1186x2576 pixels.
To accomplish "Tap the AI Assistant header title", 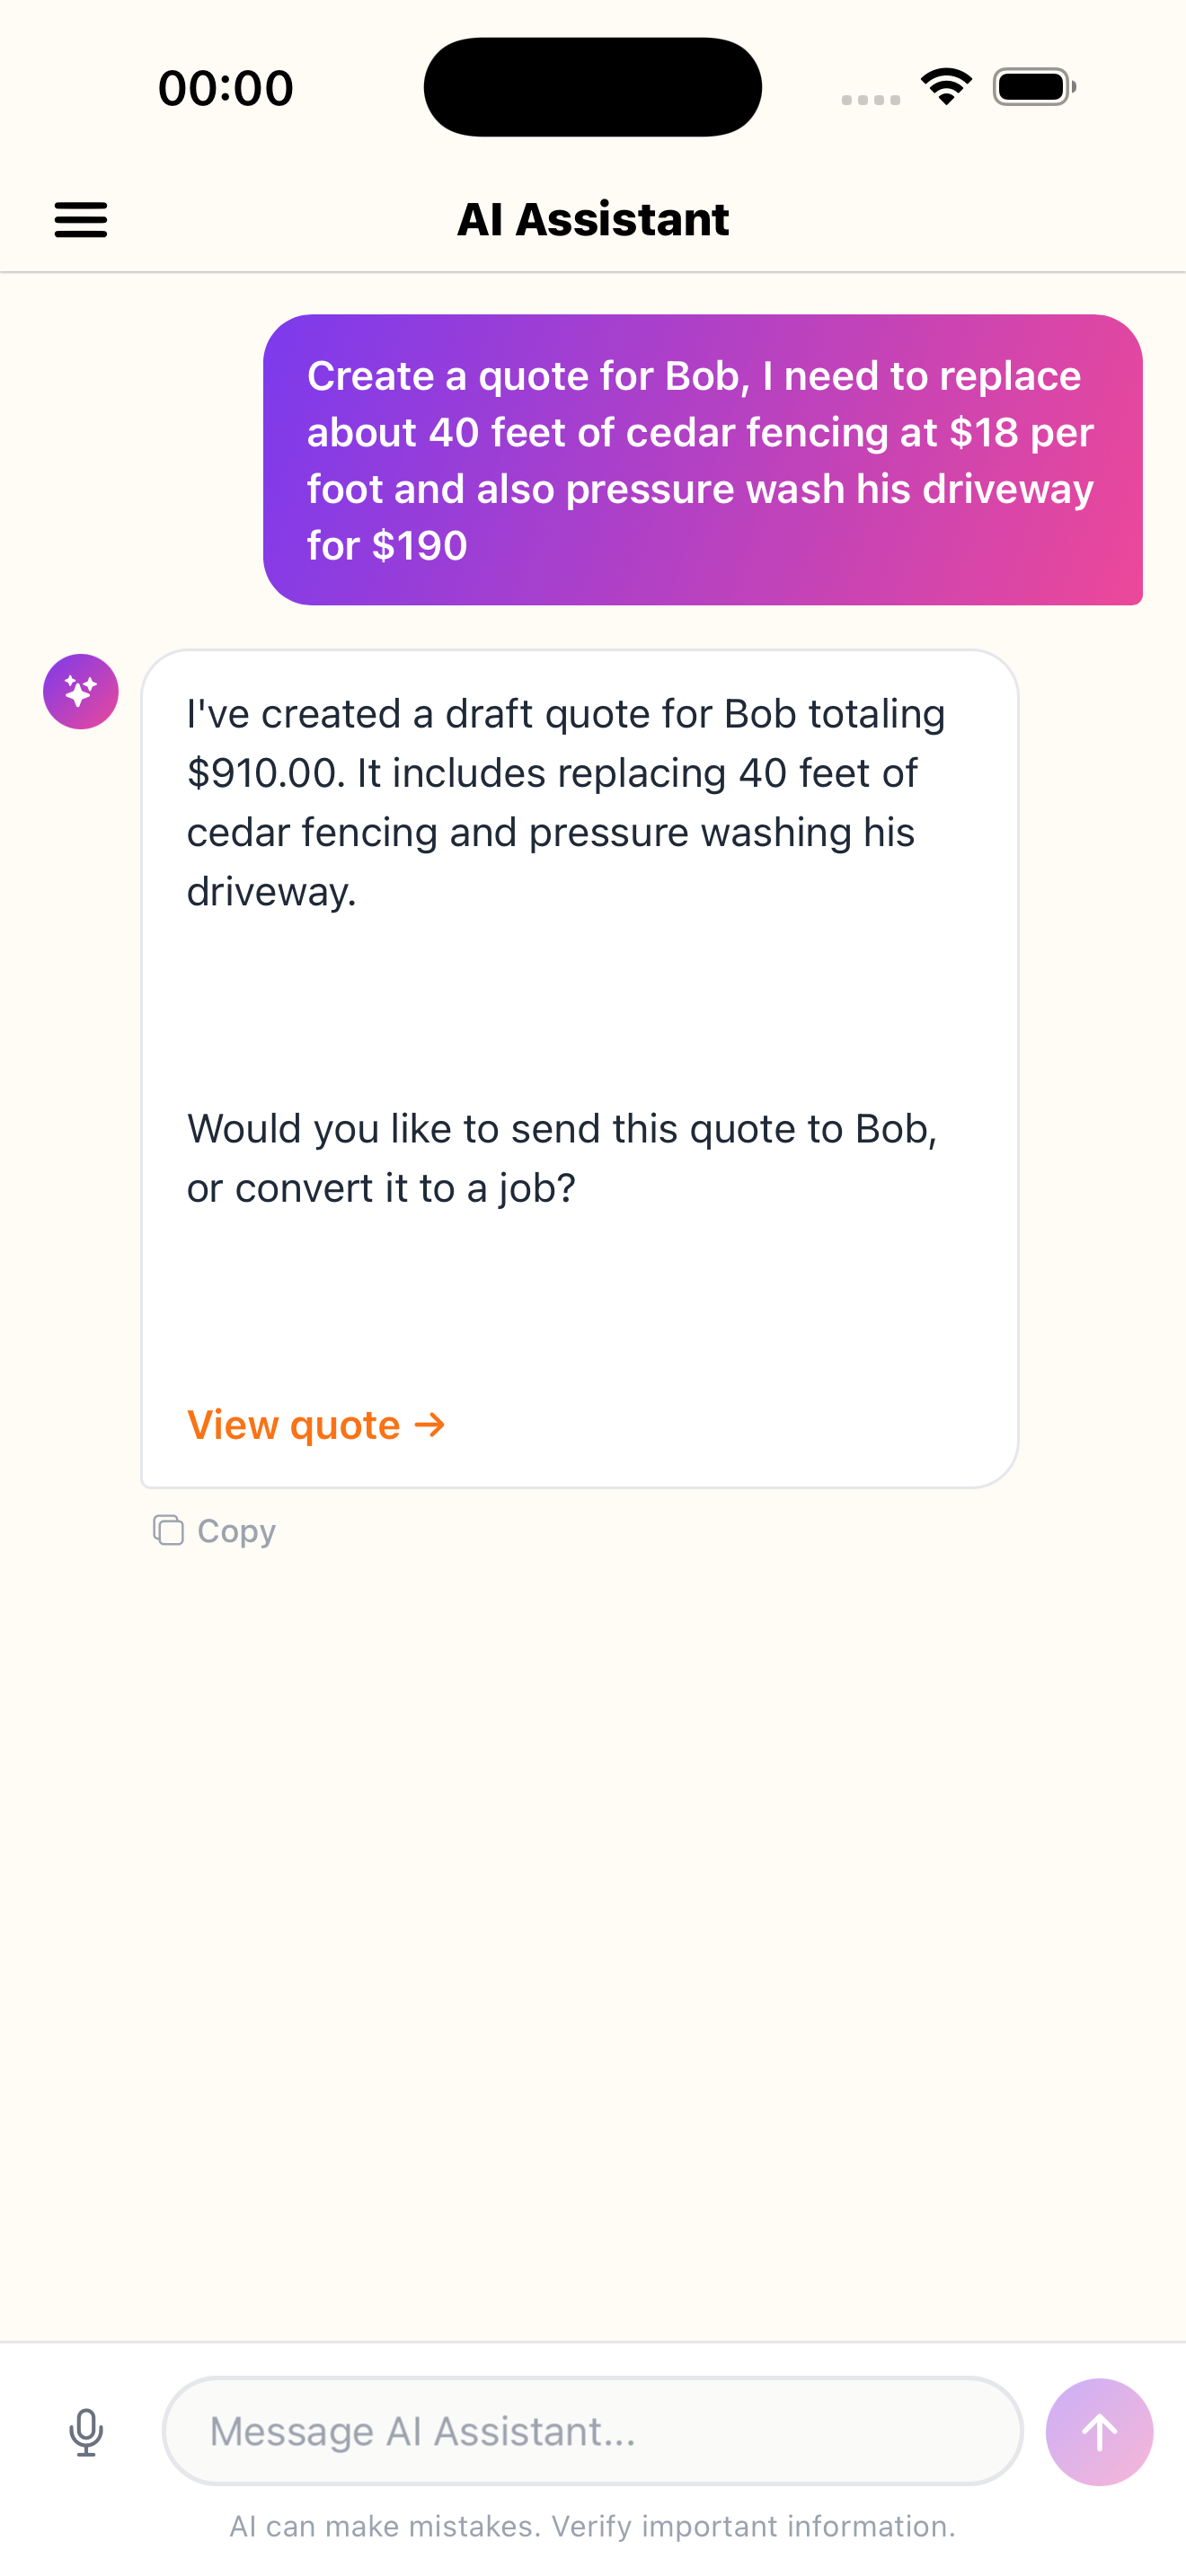I will click(x=593, y=219).
